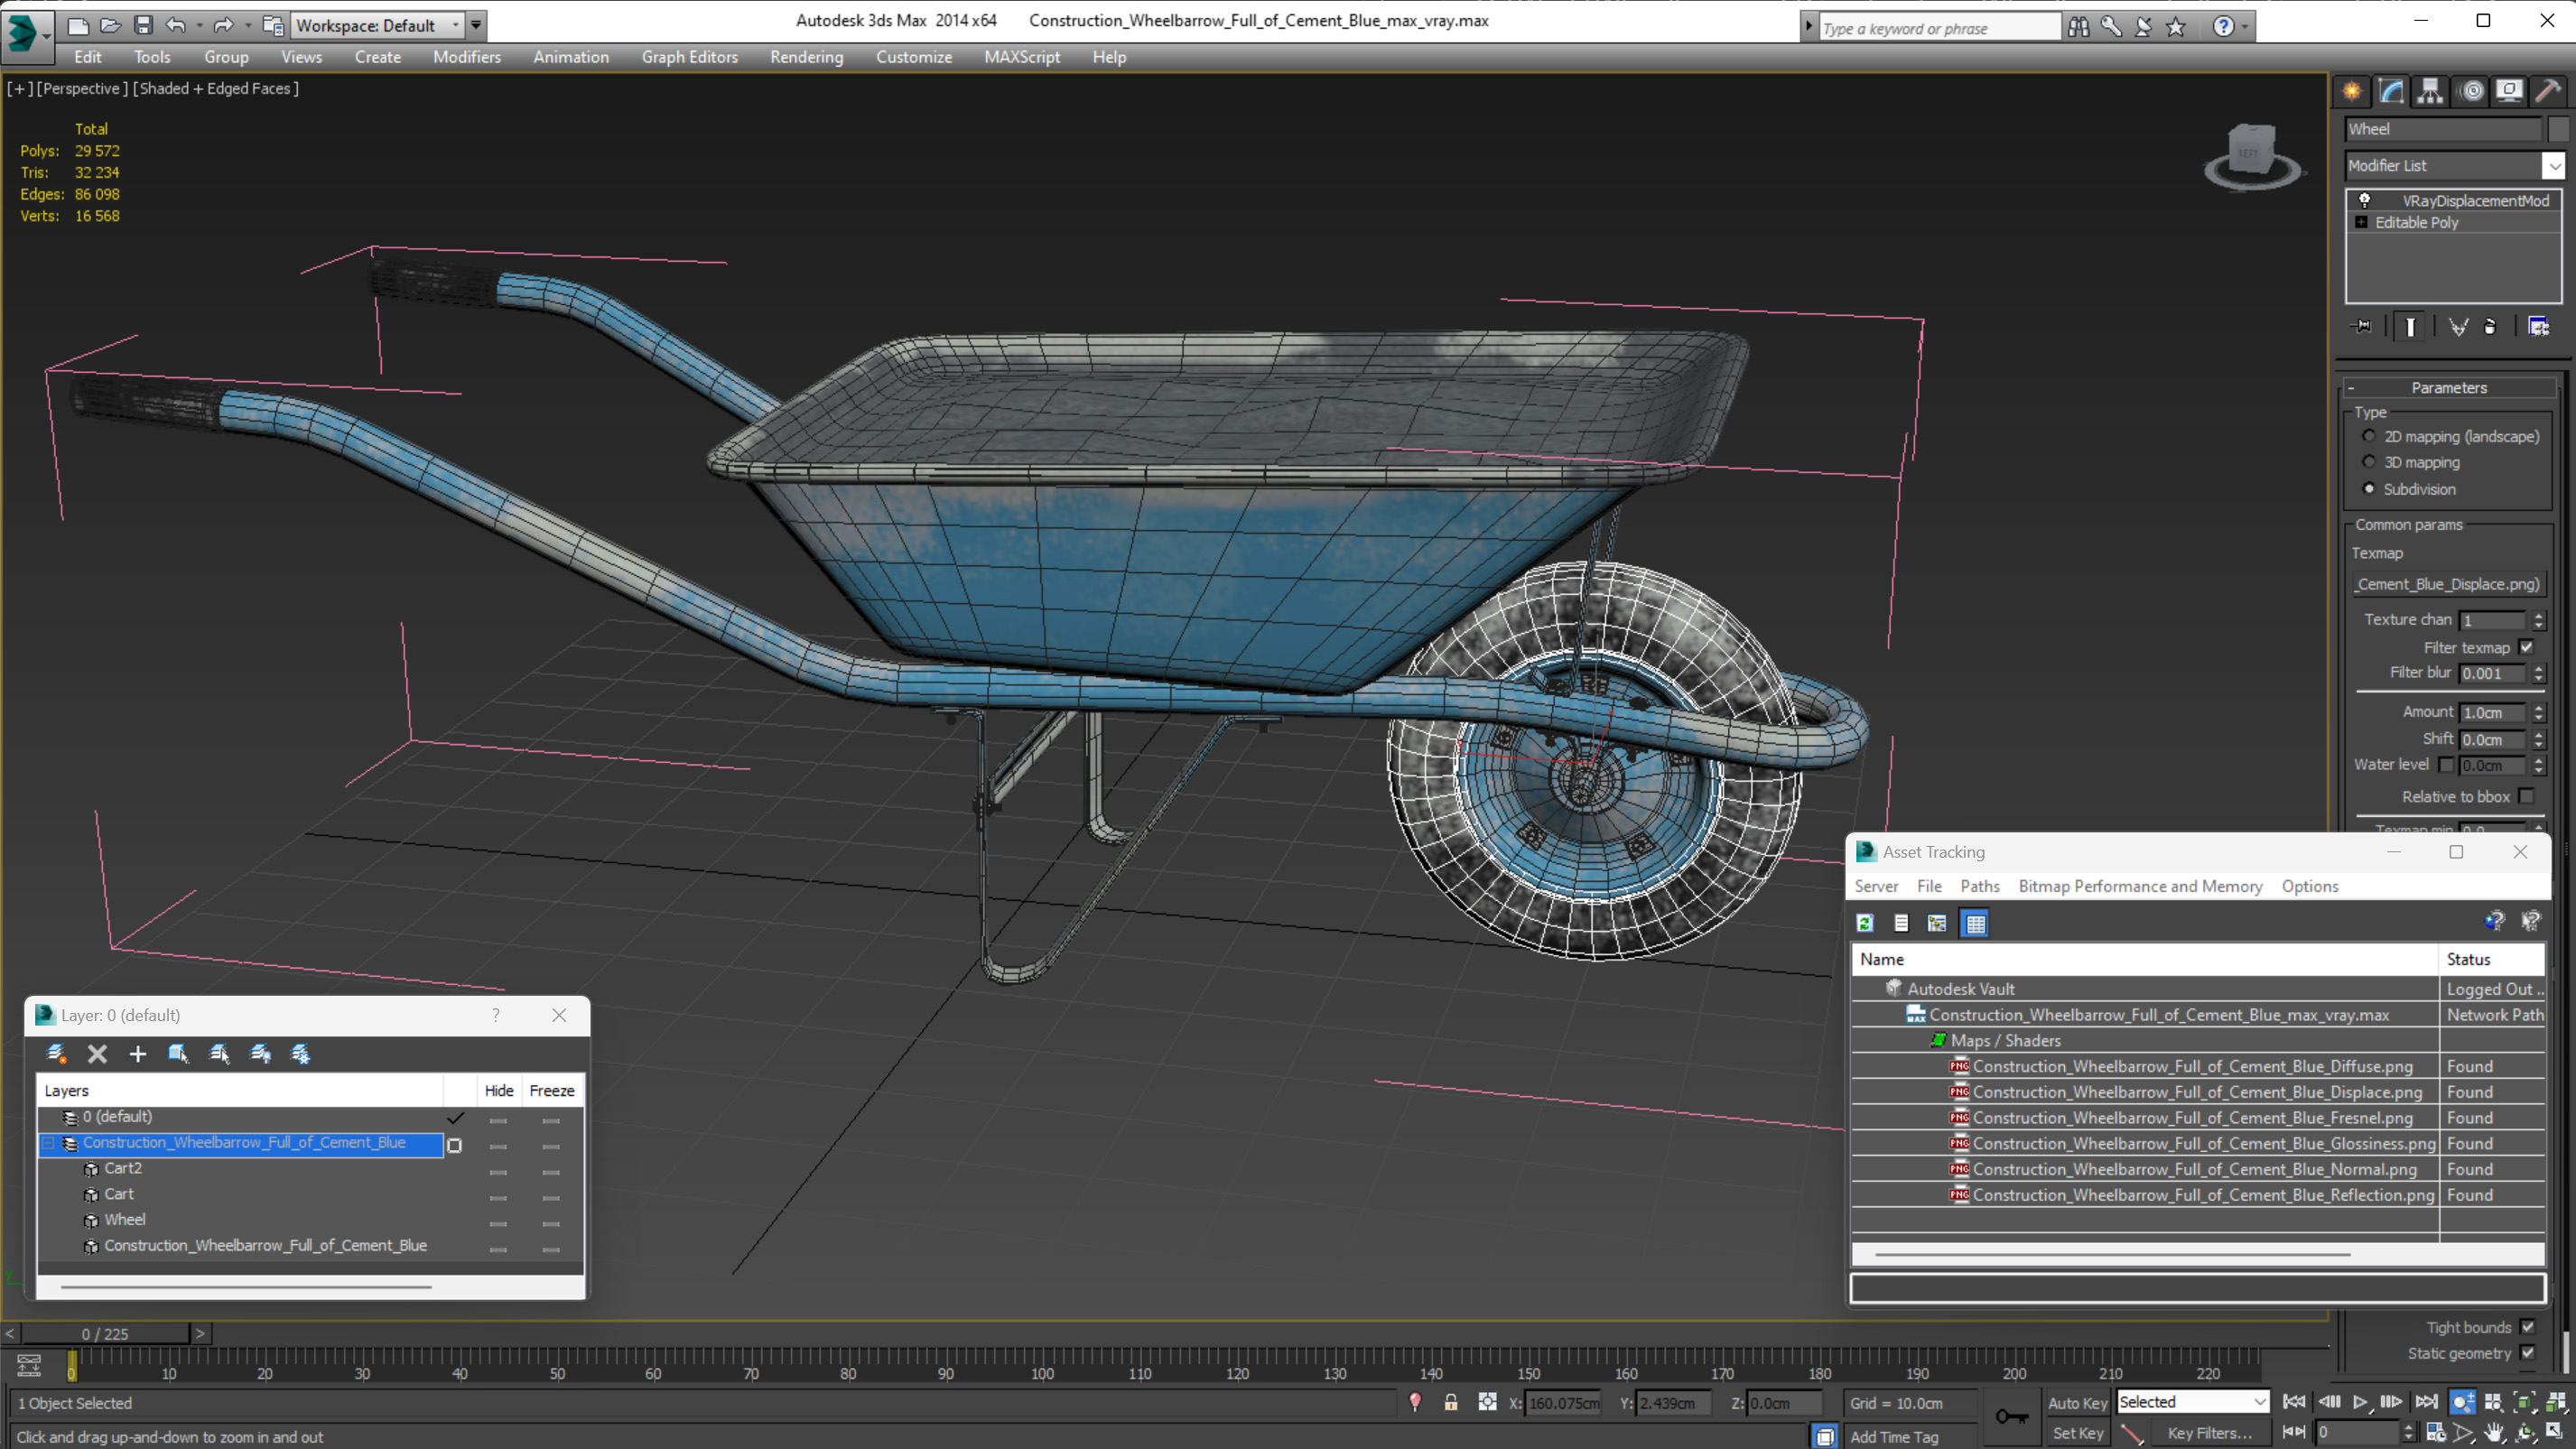The width and height of the screenshot is (2576, 1449).
Task: Open the Graph Editors menu
Action: pyautogui.click(x=689, y=57)
